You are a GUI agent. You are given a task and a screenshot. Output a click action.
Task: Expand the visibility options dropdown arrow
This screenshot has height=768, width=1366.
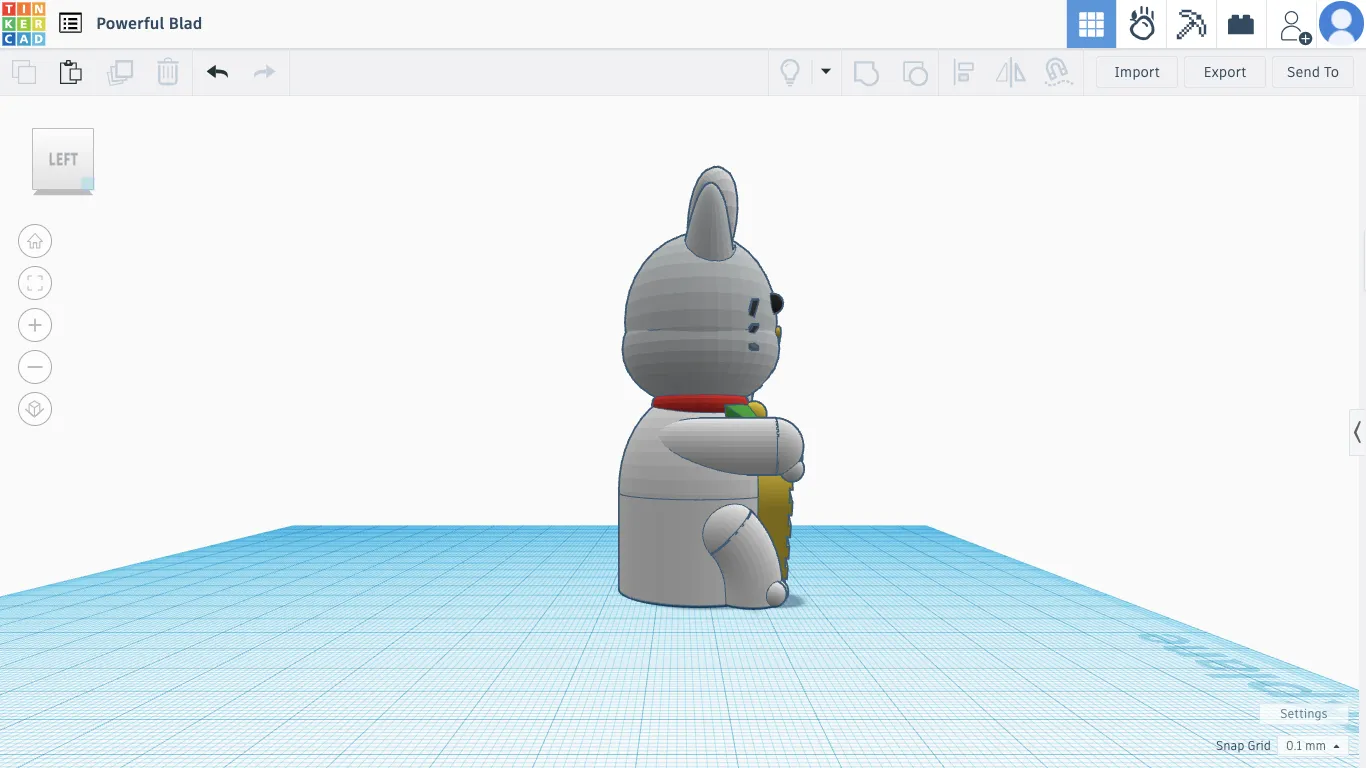[826, 72]
